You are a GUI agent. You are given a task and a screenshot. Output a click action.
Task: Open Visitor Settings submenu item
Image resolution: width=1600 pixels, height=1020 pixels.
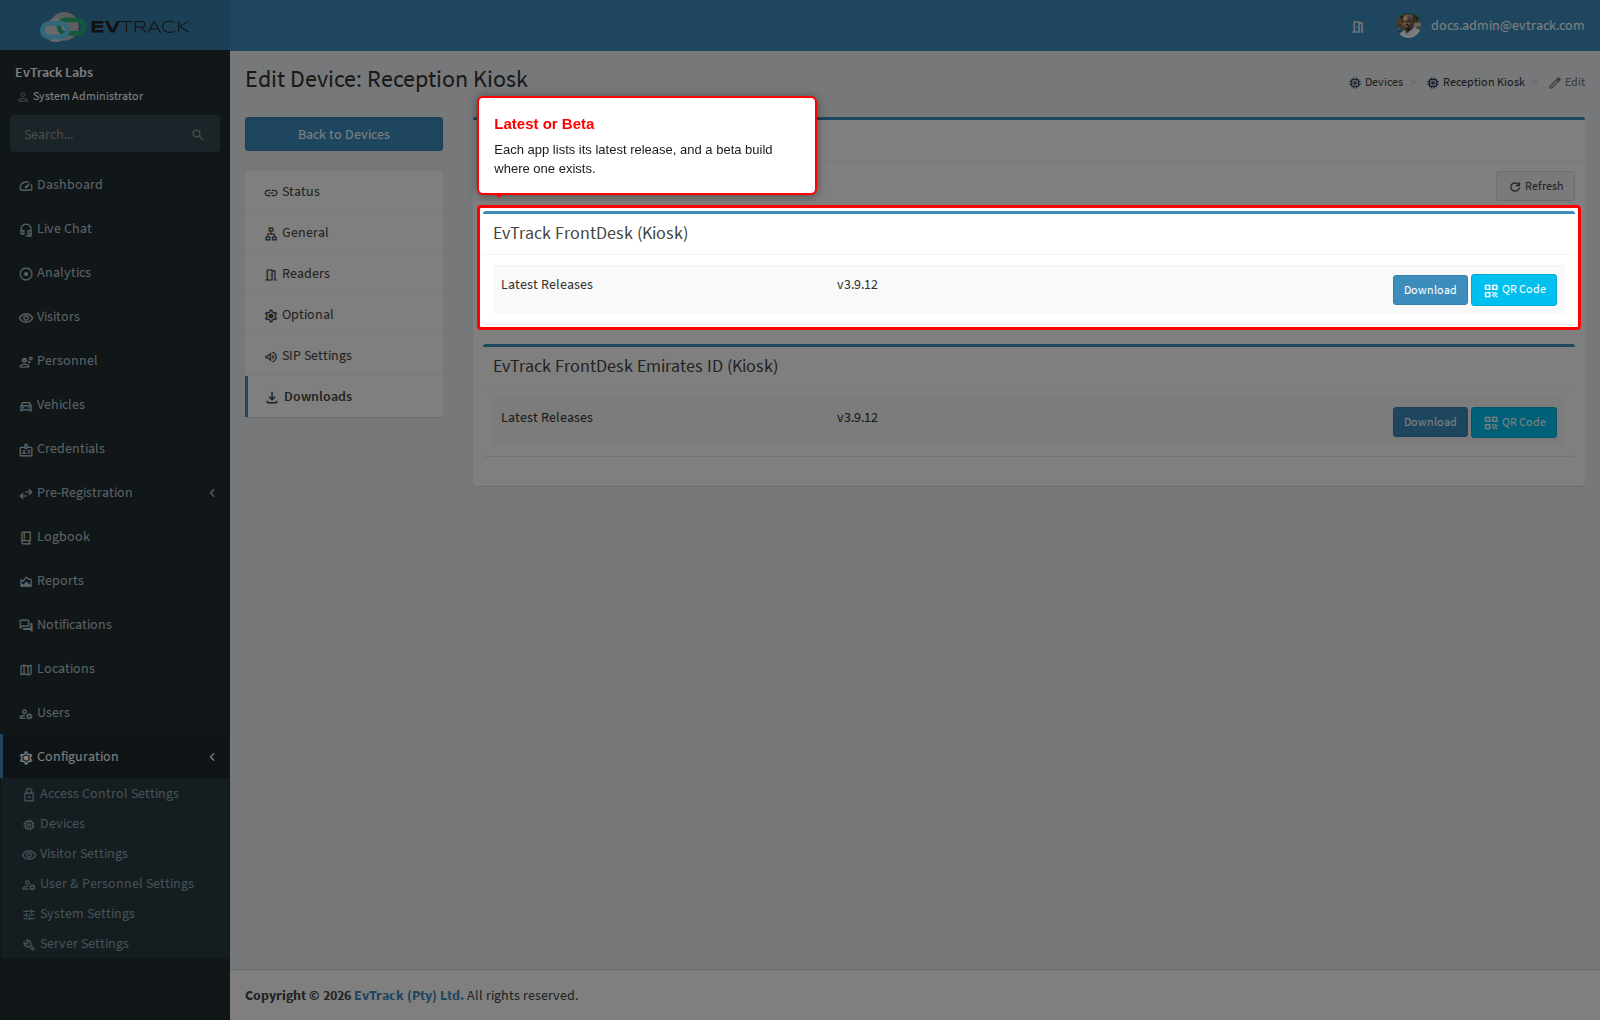115,854
